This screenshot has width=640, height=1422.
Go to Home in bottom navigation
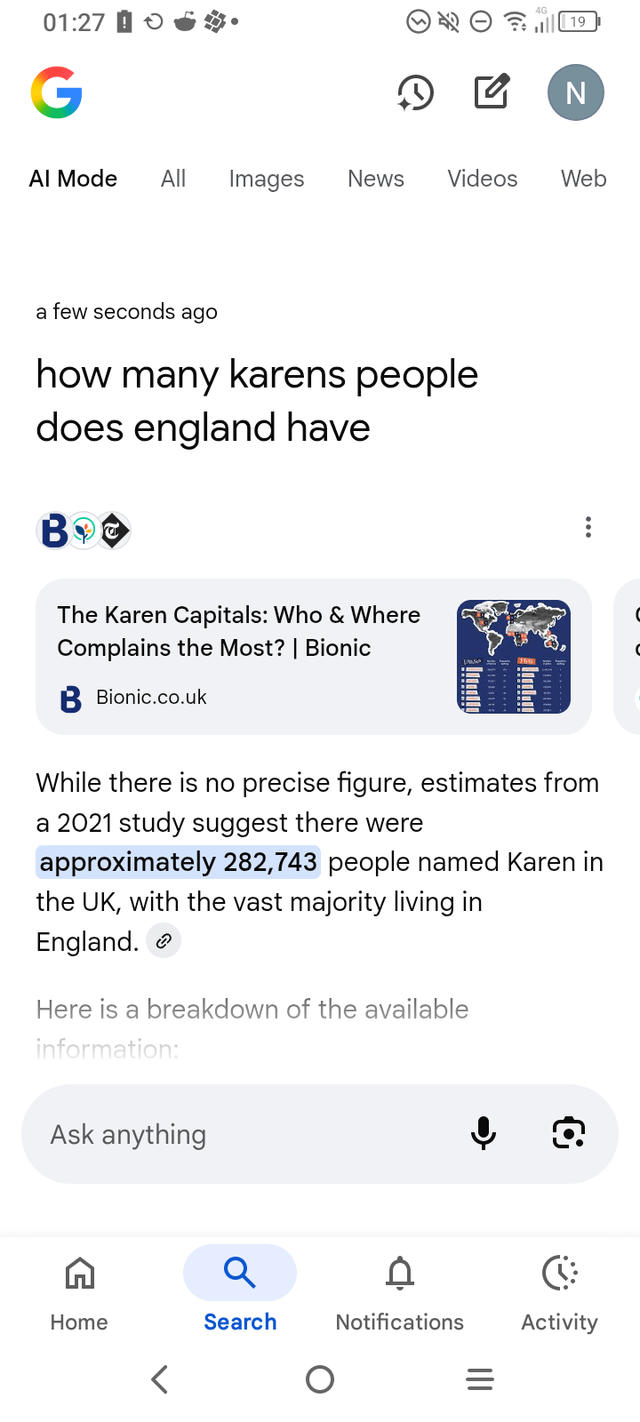click(x=79, y=1293)
